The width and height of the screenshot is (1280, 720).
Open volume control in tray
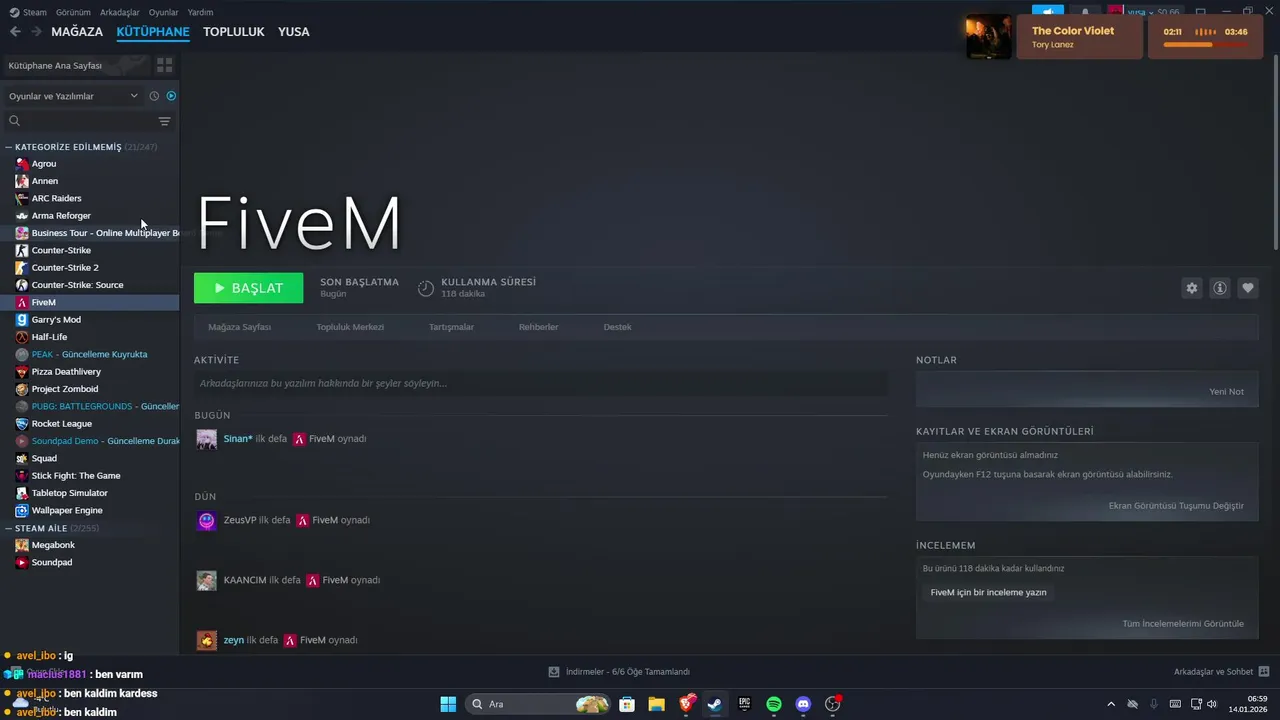pos(1214,704)
